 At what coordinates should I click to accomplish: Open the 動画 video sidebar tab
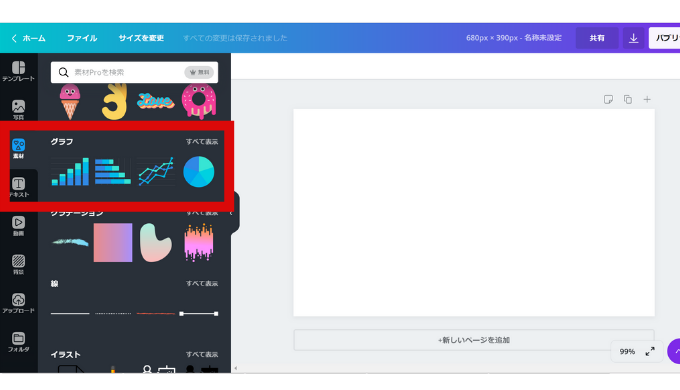(x=18, y=226)
